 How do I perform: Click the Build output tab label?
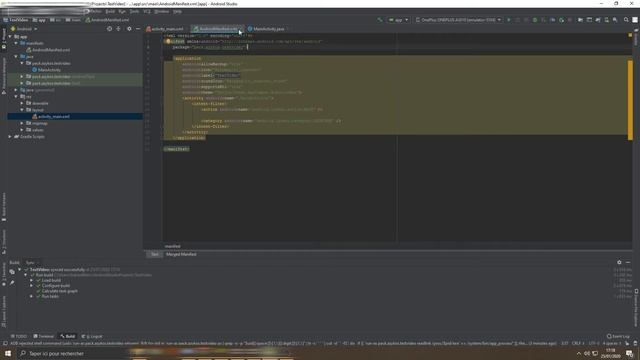pyautogui.click(x=14, y=262)
